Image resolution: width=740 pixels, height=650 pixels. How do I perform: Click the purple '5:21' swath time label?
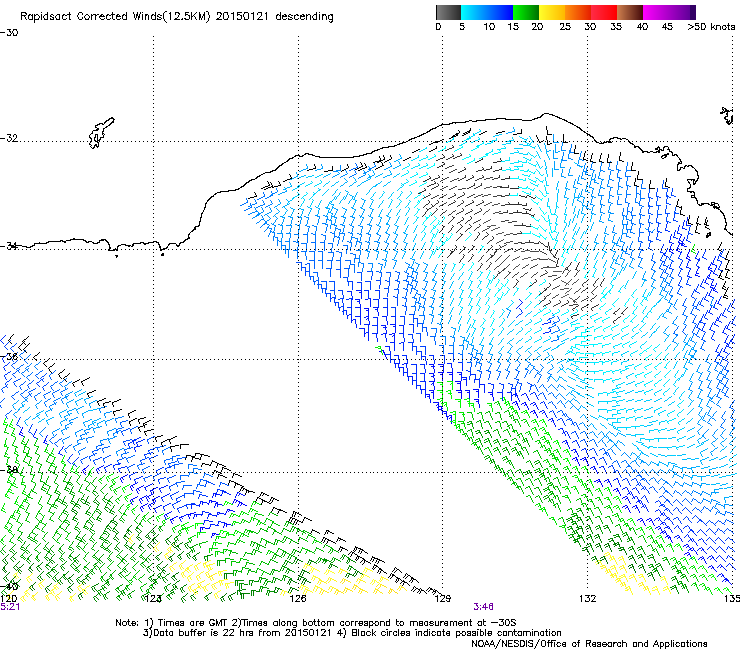pyautogui.click(x=10, y=607)
